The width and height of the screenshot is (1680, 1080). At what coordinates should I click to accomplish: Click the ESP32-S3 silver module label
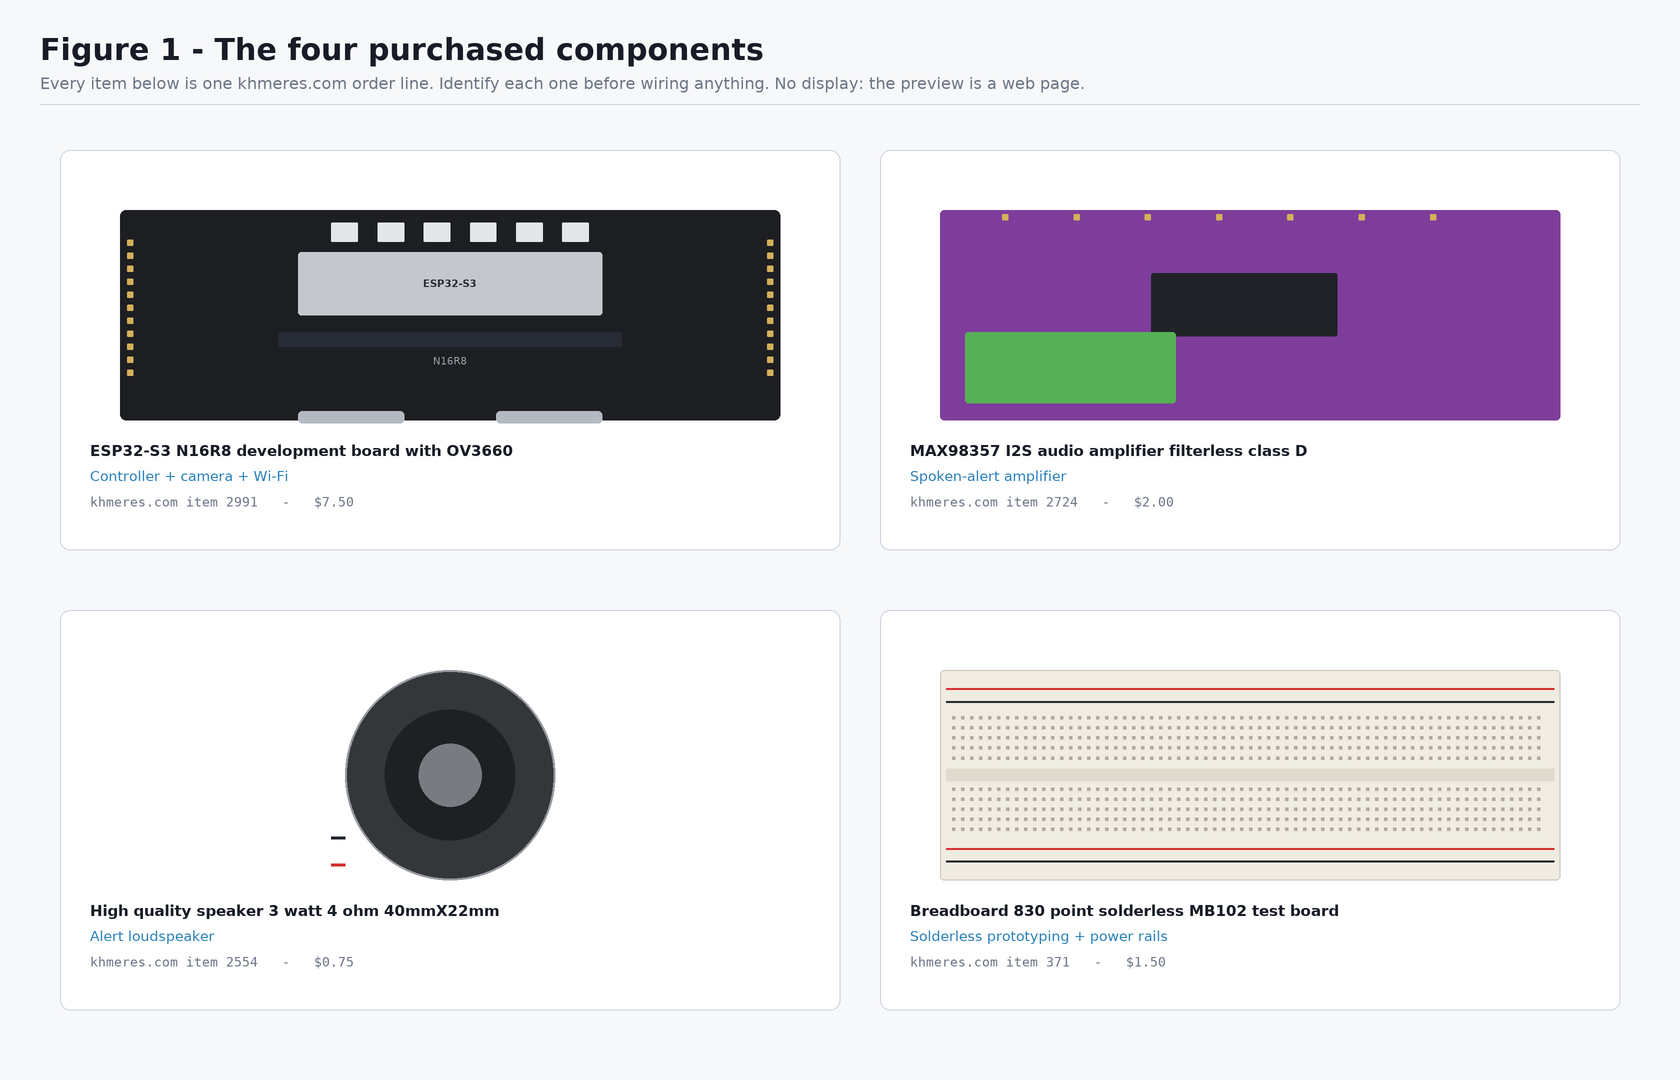[x=450, y=284]
